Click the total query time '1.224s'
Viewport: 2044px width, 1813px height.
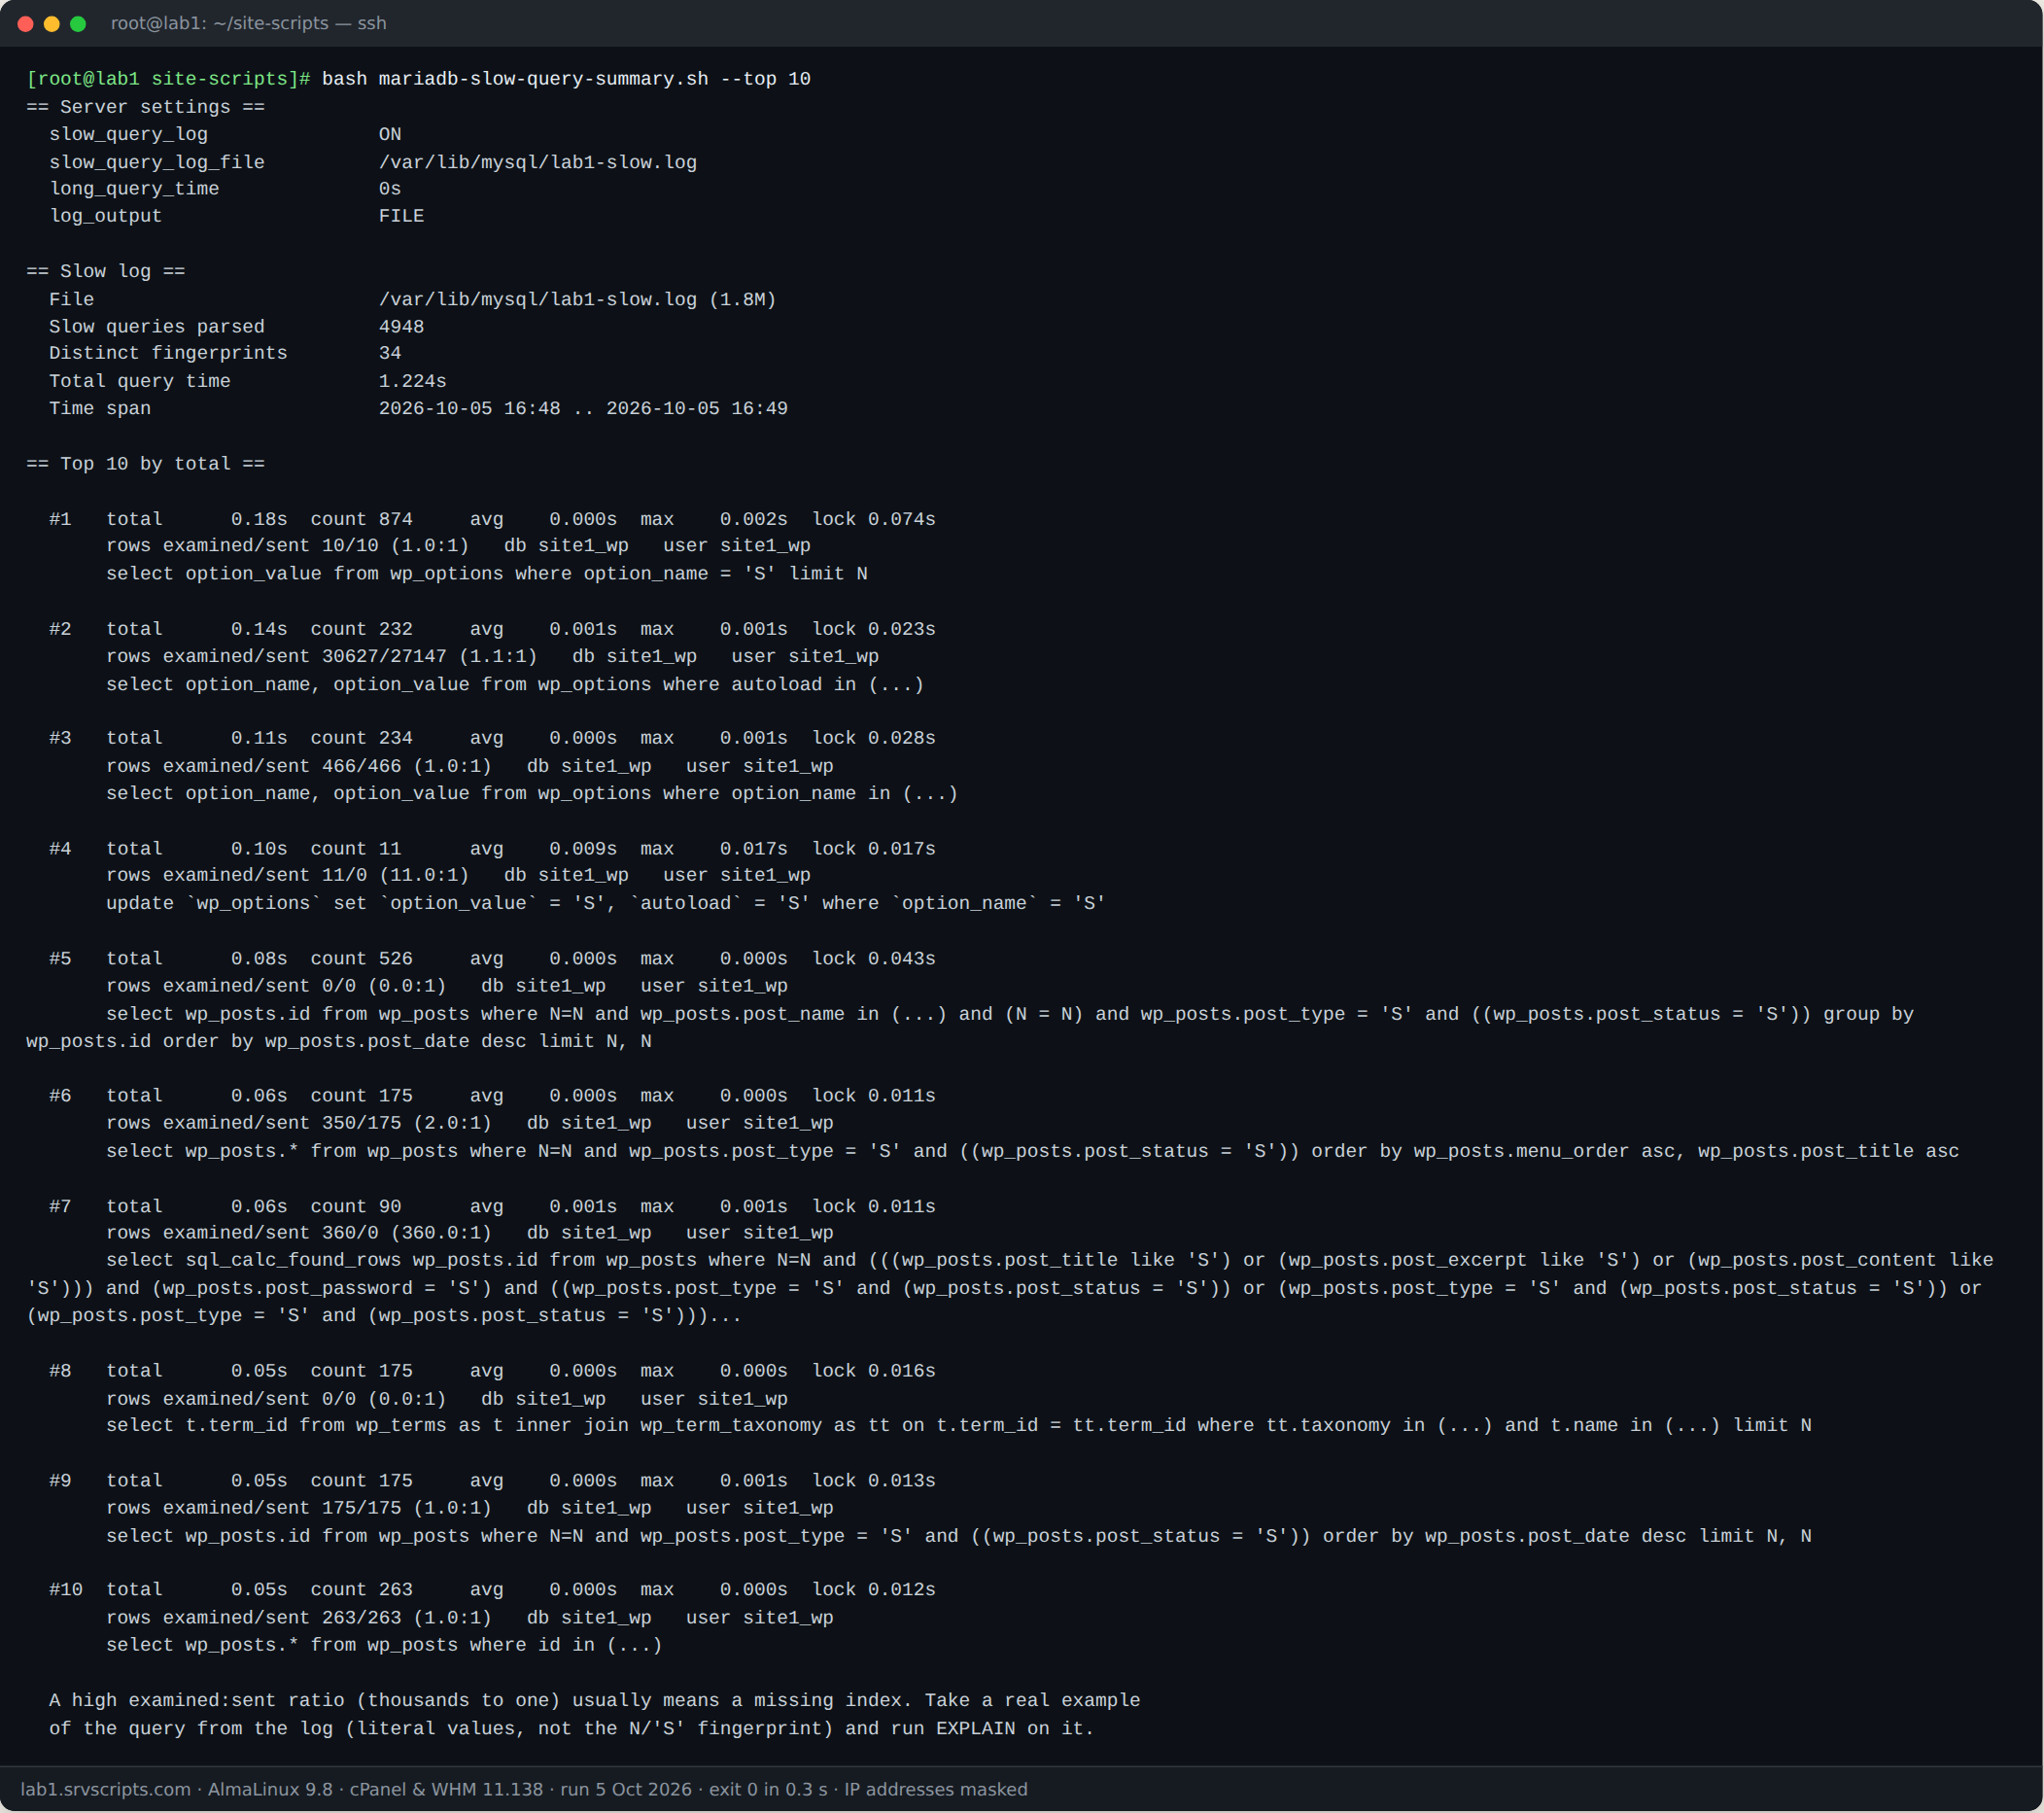click(412, 381)
